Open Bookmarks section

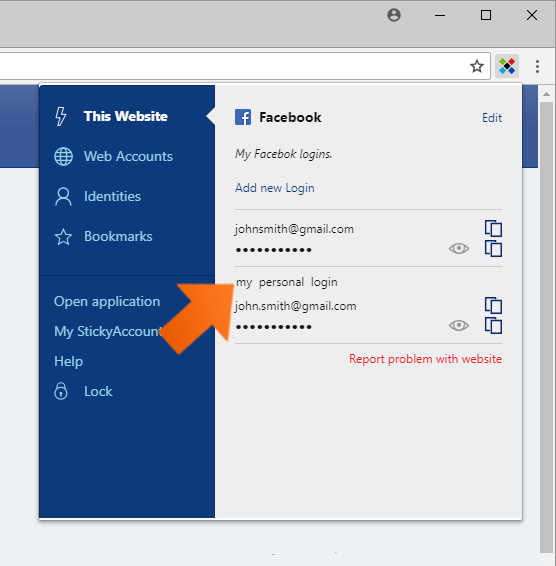[103, 236]
